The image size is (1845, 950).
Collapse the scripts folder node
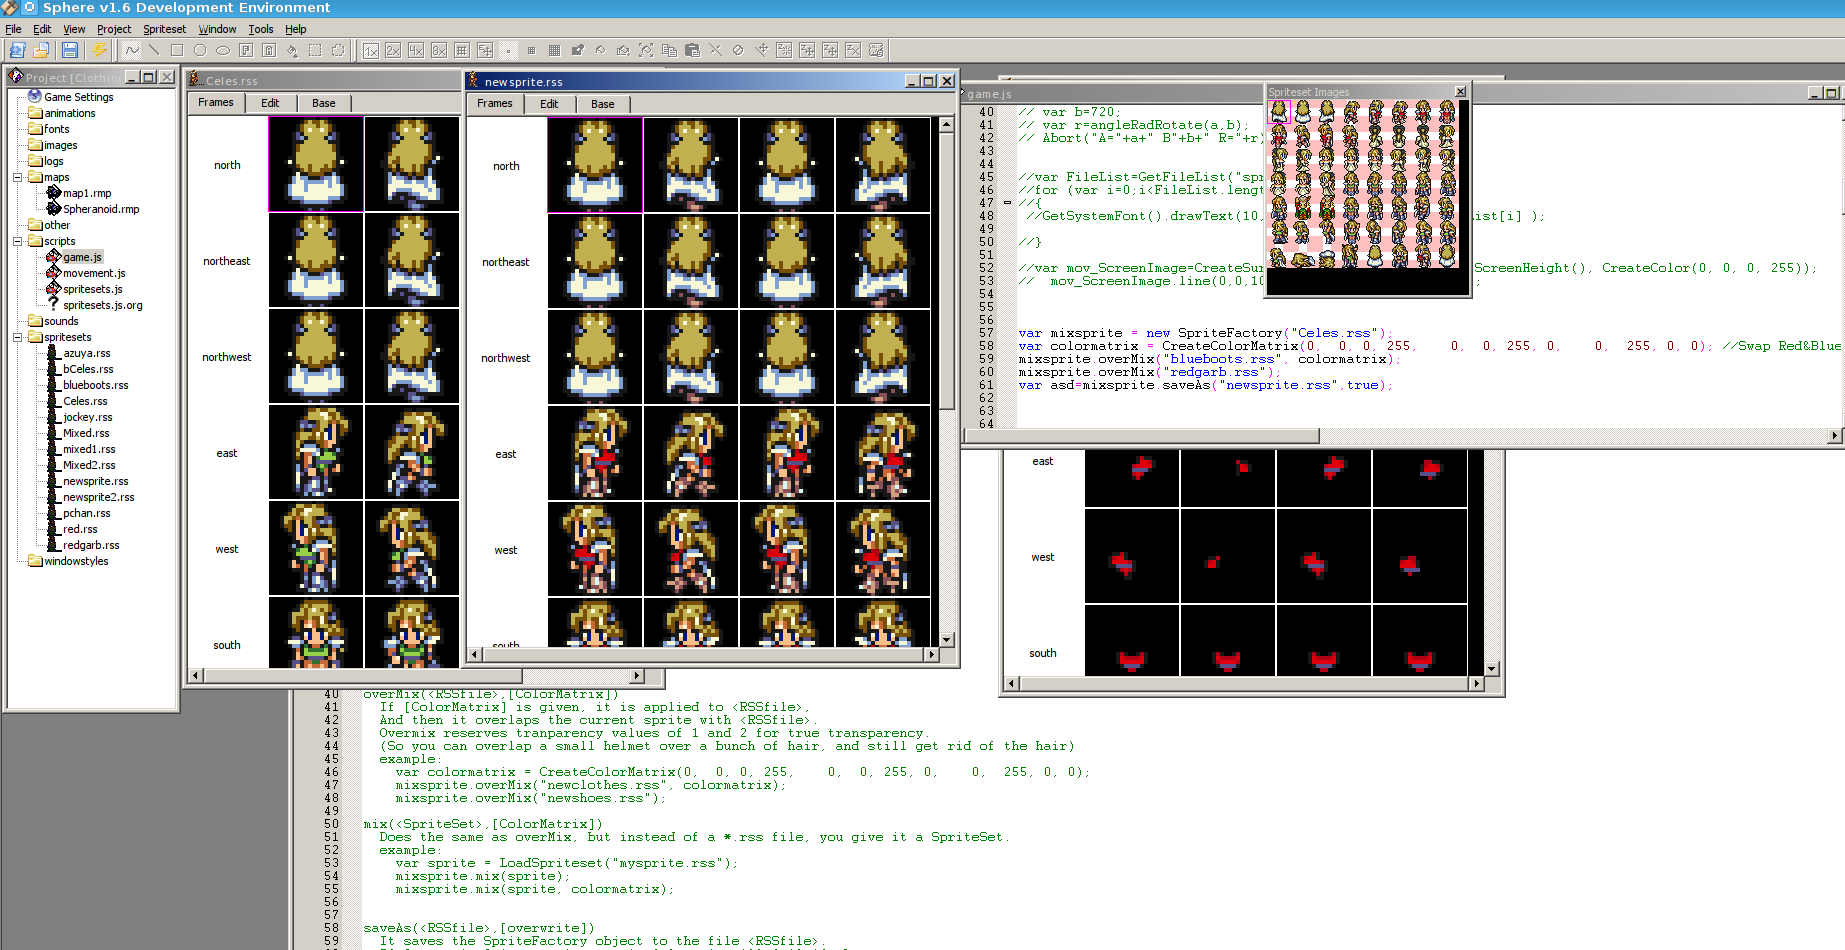tap(17, 241)
